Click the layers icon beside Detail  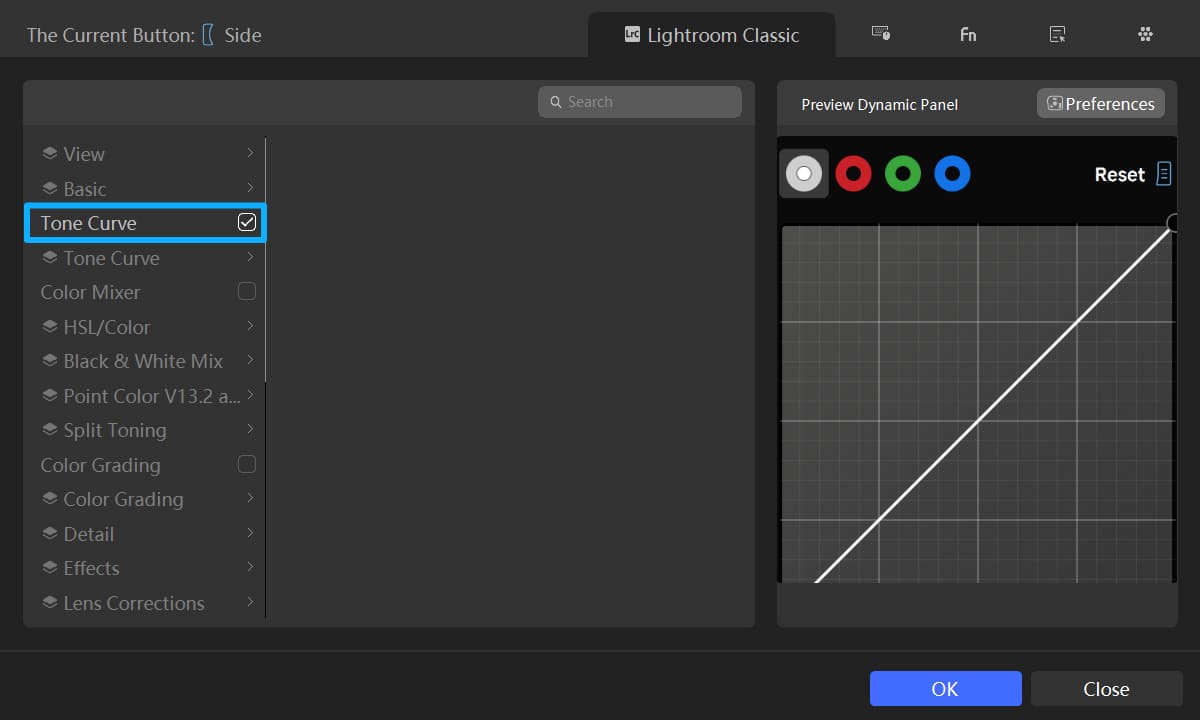click(x=49, y=533)
